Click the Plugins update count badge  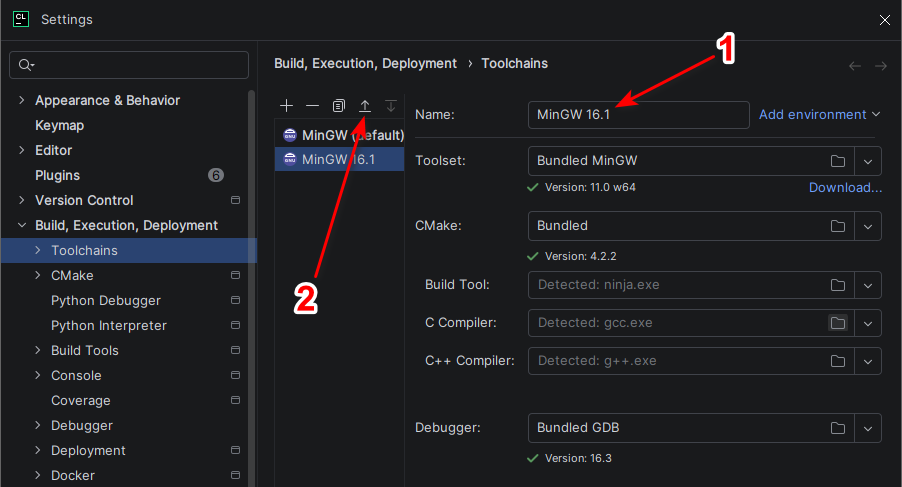tap(216, 175)
